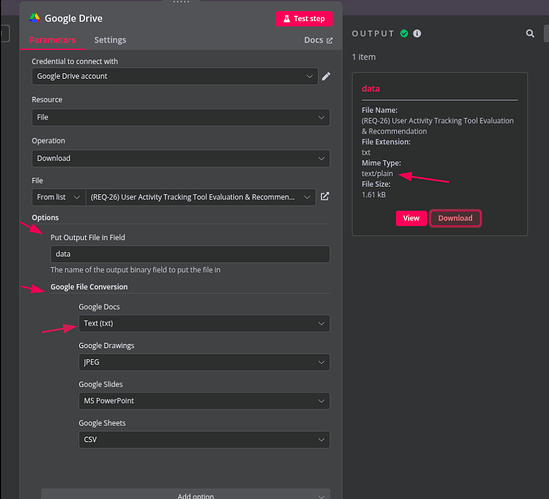Expand the Operation dropdown set to Download
This screenshot has width=549, height=499.
(181, 158)
